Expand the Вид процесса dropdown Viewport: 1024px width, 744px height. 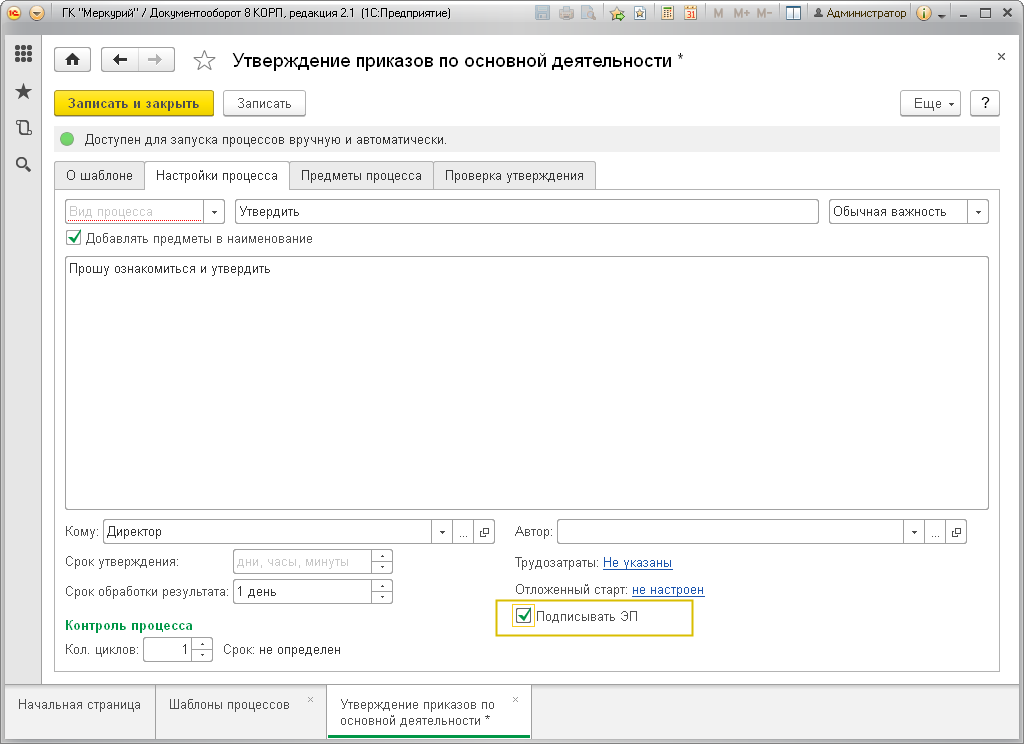click(214, 212)
